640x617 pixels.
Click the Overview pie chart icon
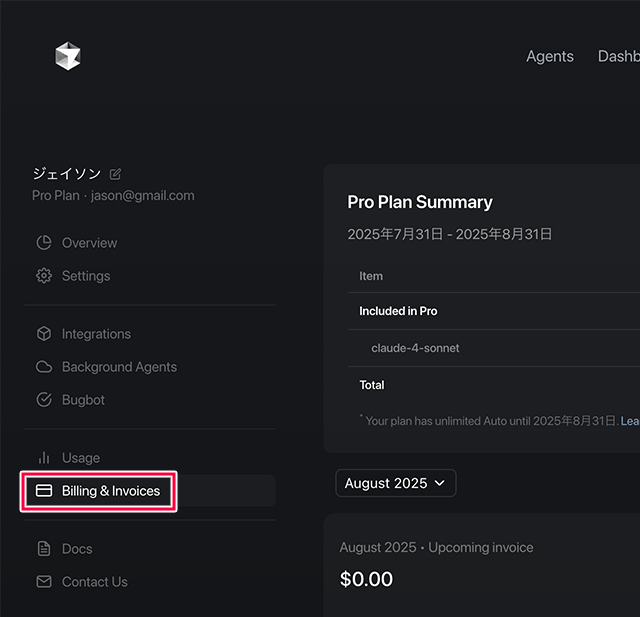tap(44, 243)
